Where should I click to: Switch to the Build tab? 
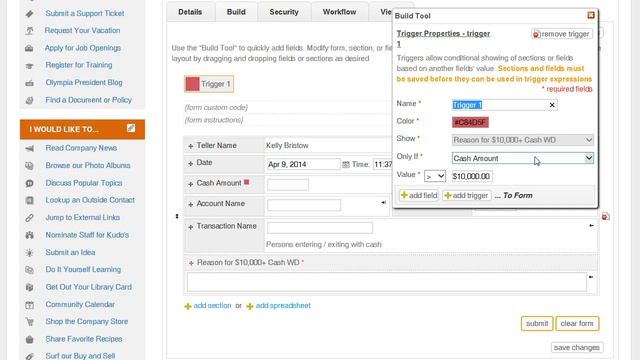click(236, 12)
